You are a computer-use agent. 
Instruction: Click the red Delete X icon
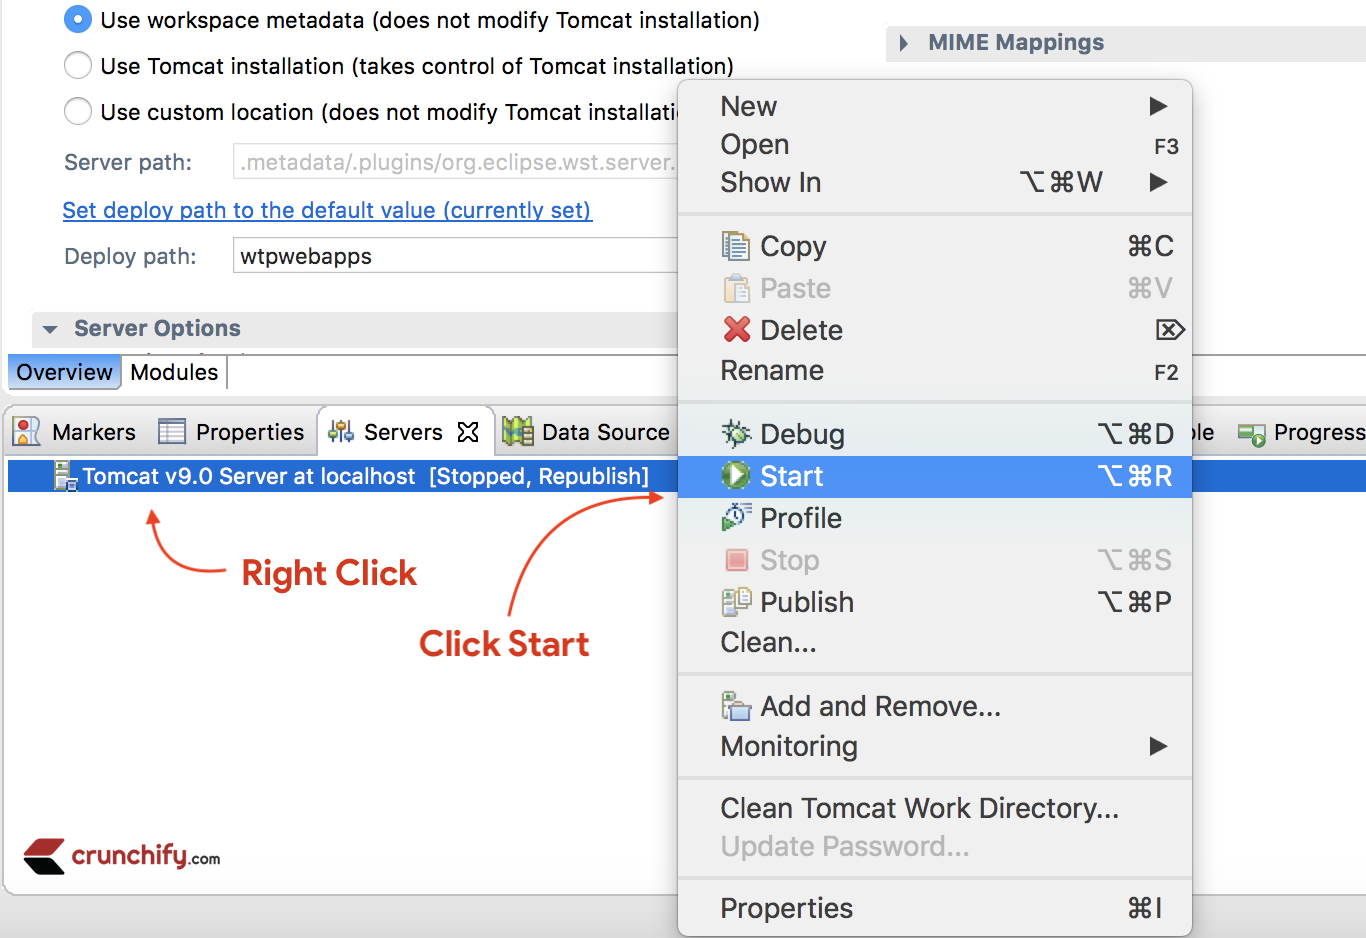737,329
